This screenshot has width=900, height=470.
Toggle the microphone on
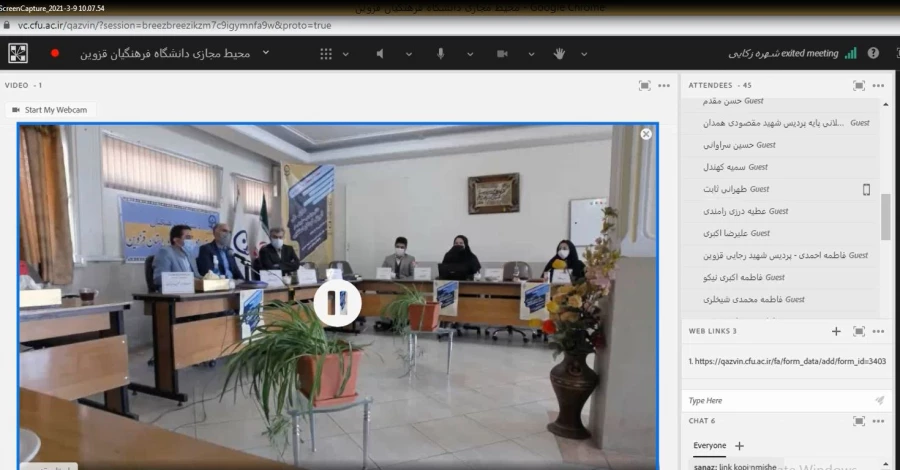click(440, 53)
